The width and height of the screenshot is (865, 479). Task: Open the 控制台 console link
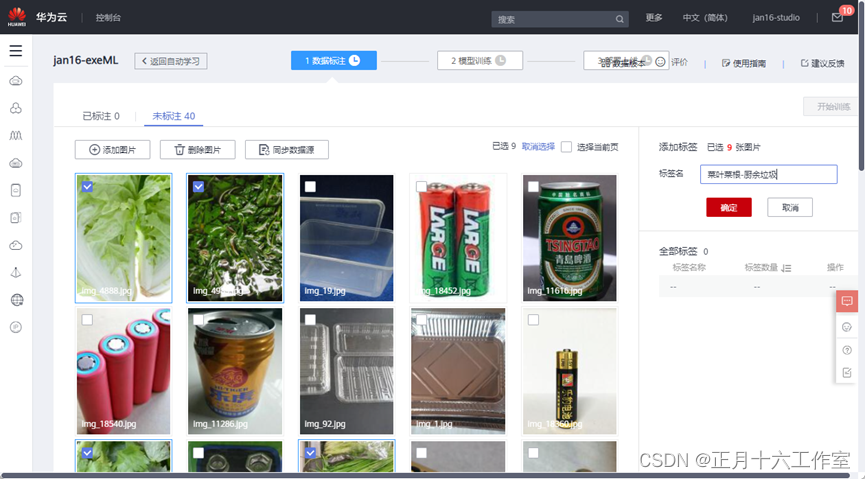(108, 18)
